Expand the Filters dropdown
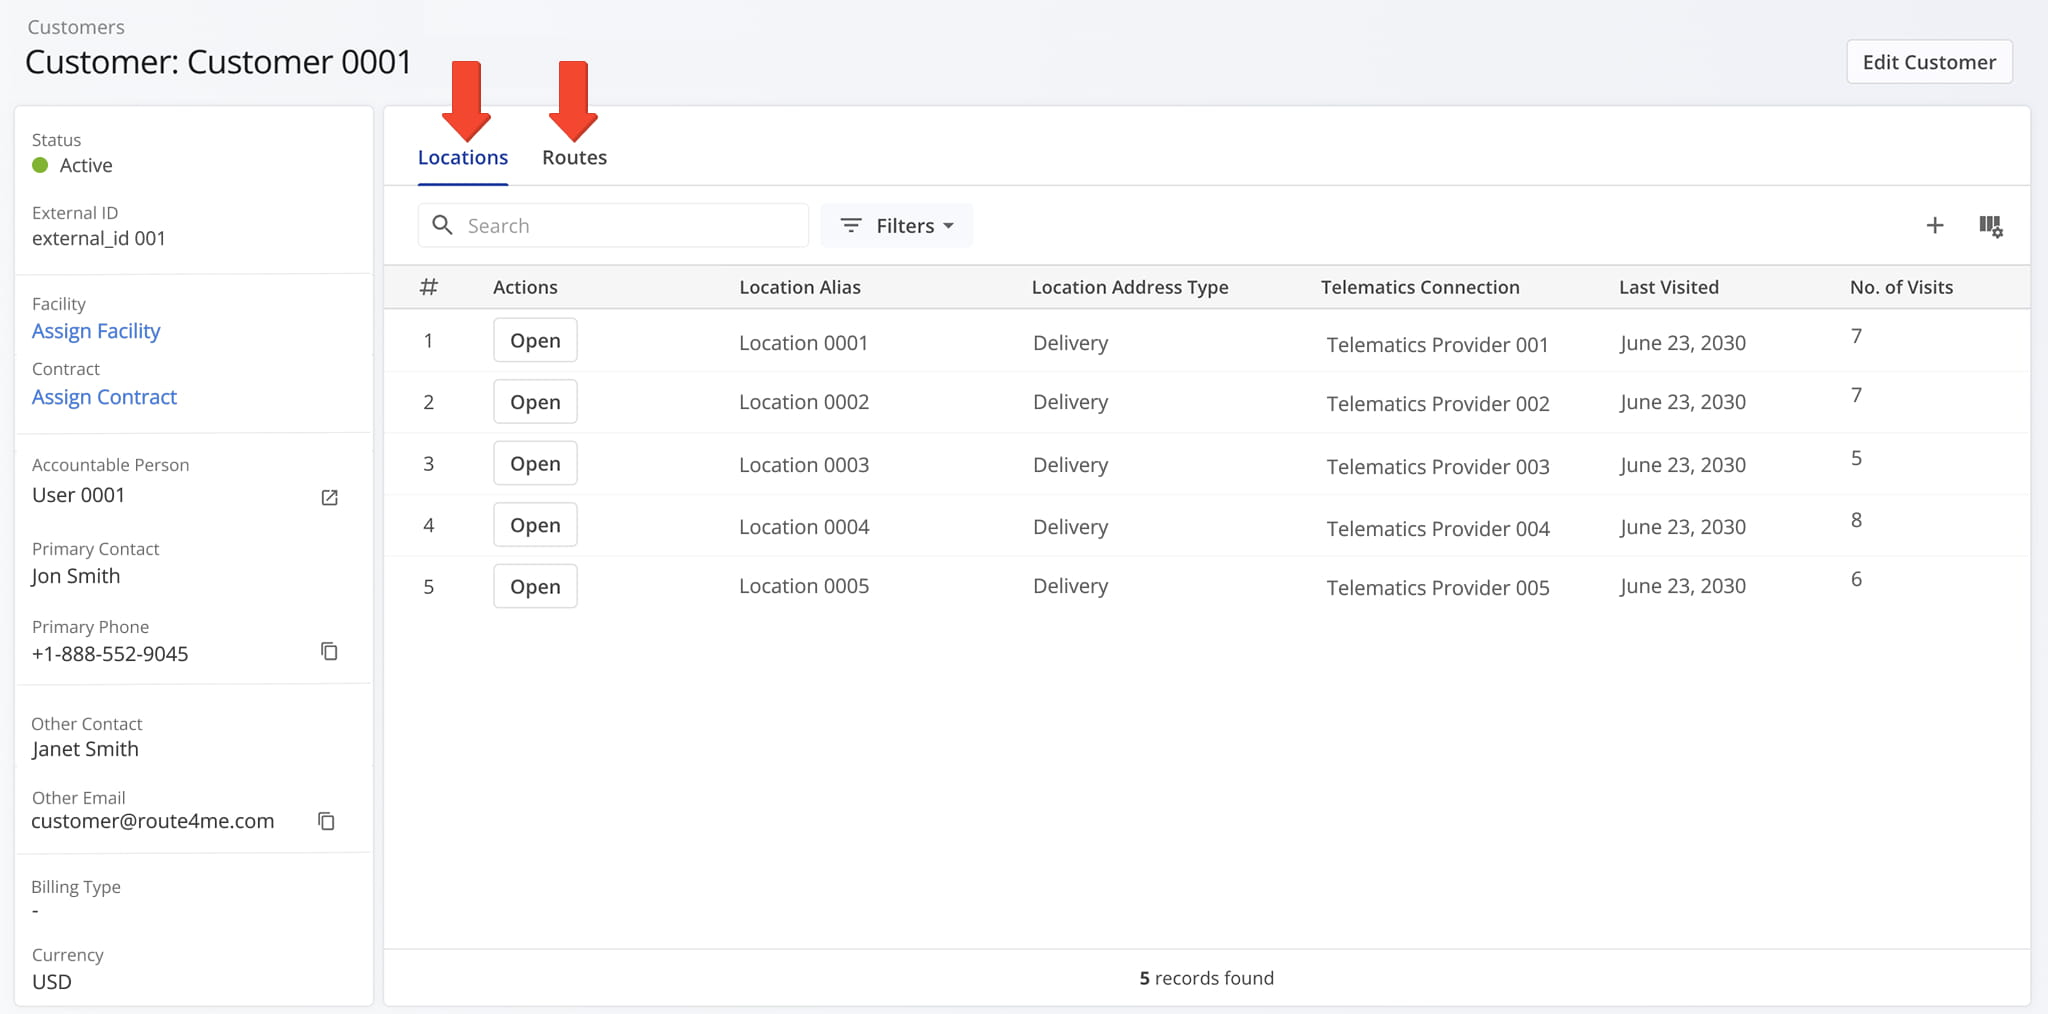The image size is (2048, 1014). 896,226
